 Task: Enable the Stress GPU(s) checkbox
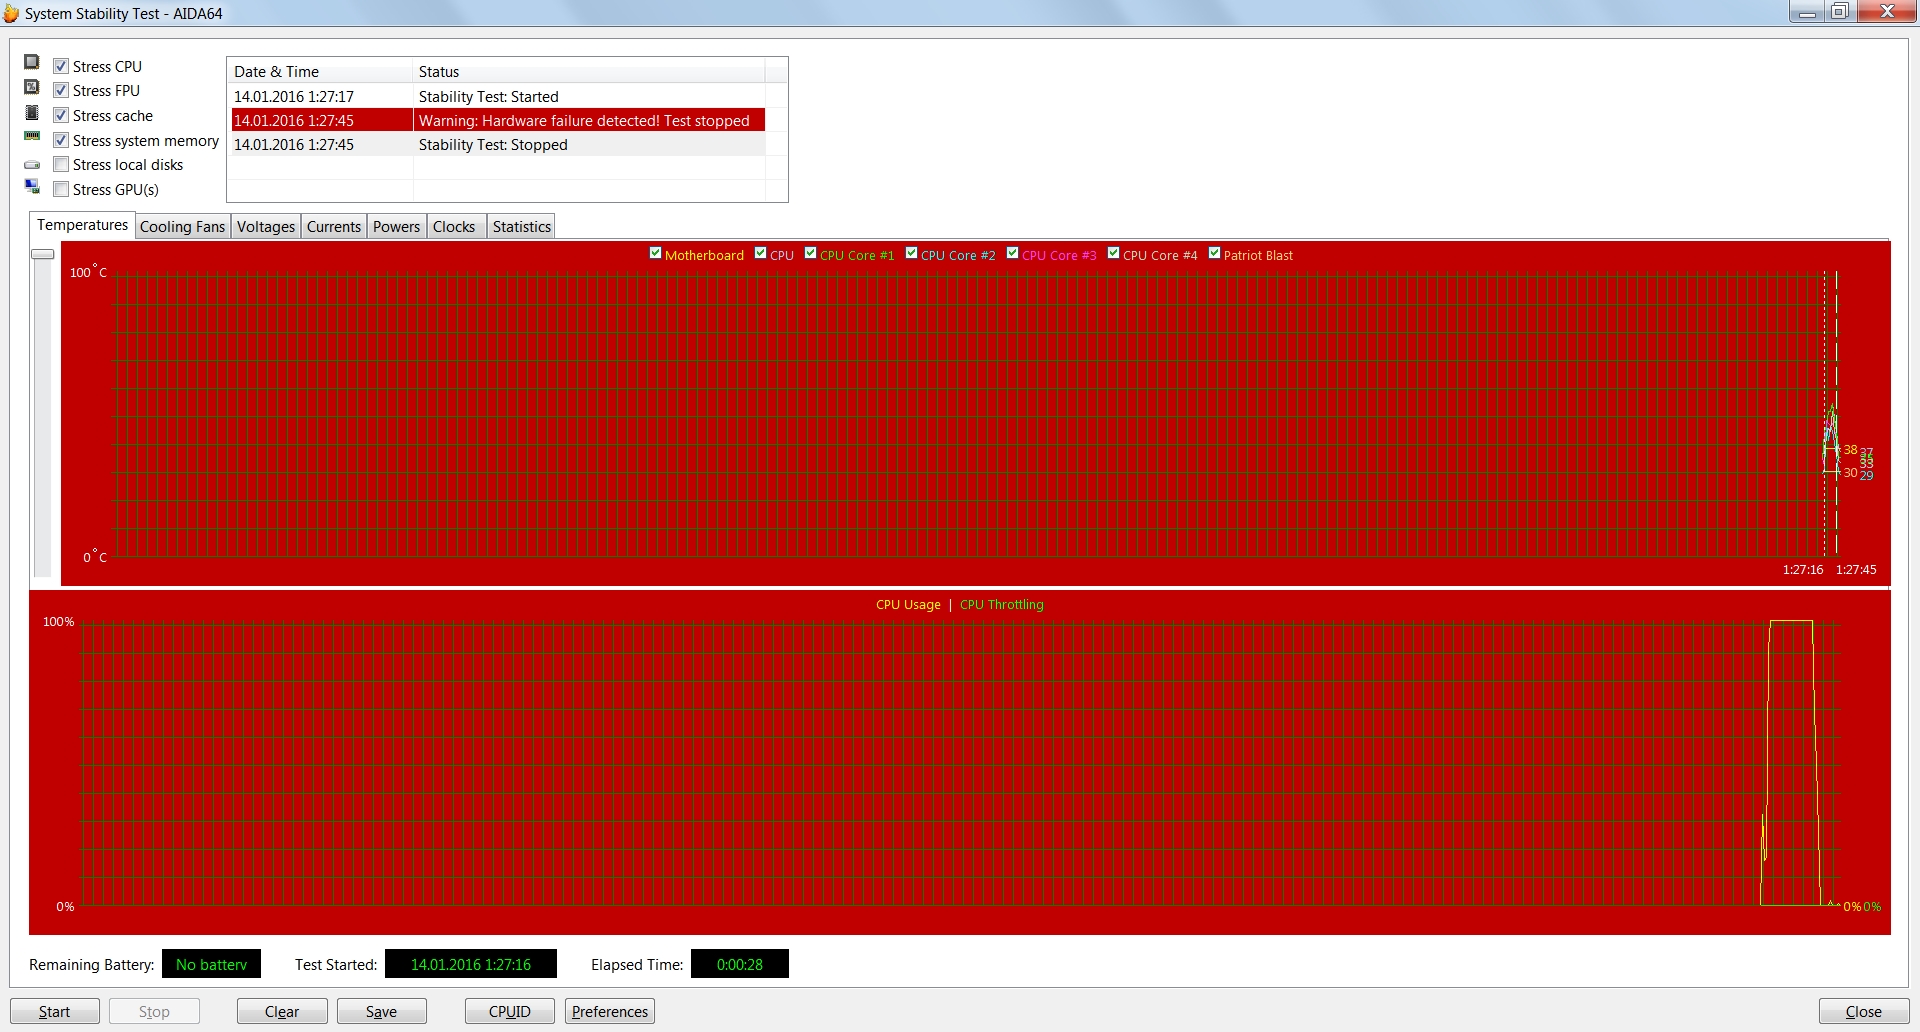click(61, 189)
